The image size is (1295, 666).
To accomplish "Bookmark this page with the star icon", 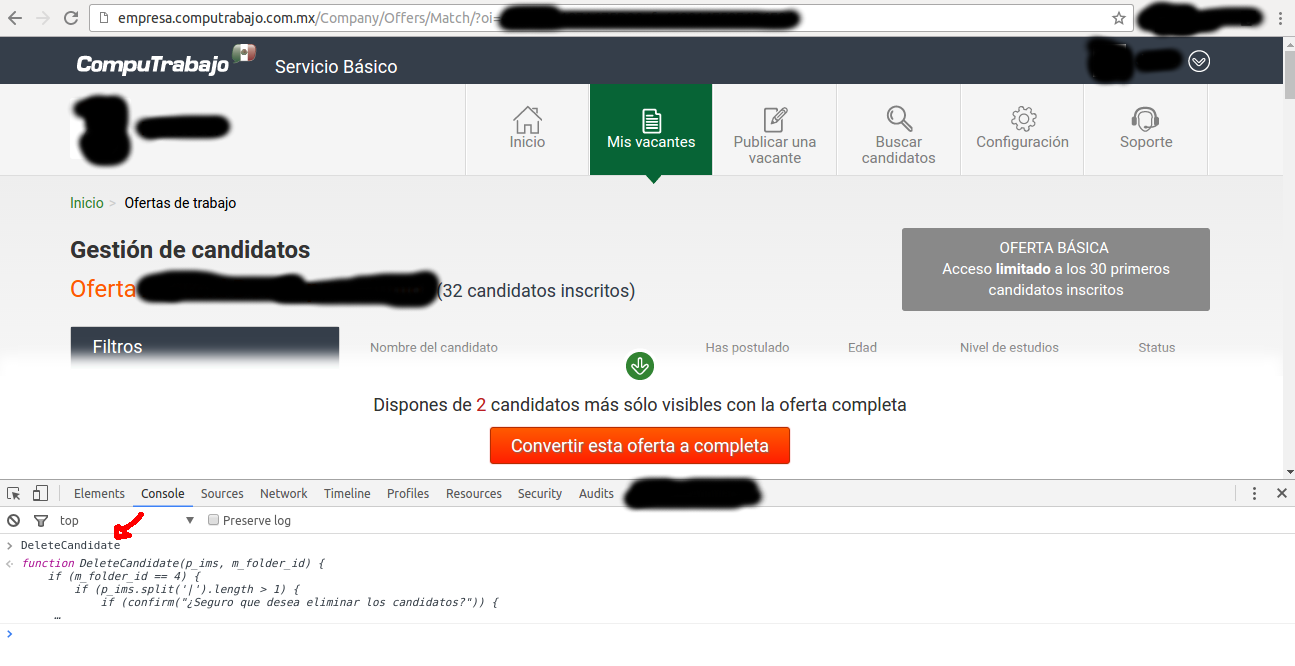I will coord(1119,18).
